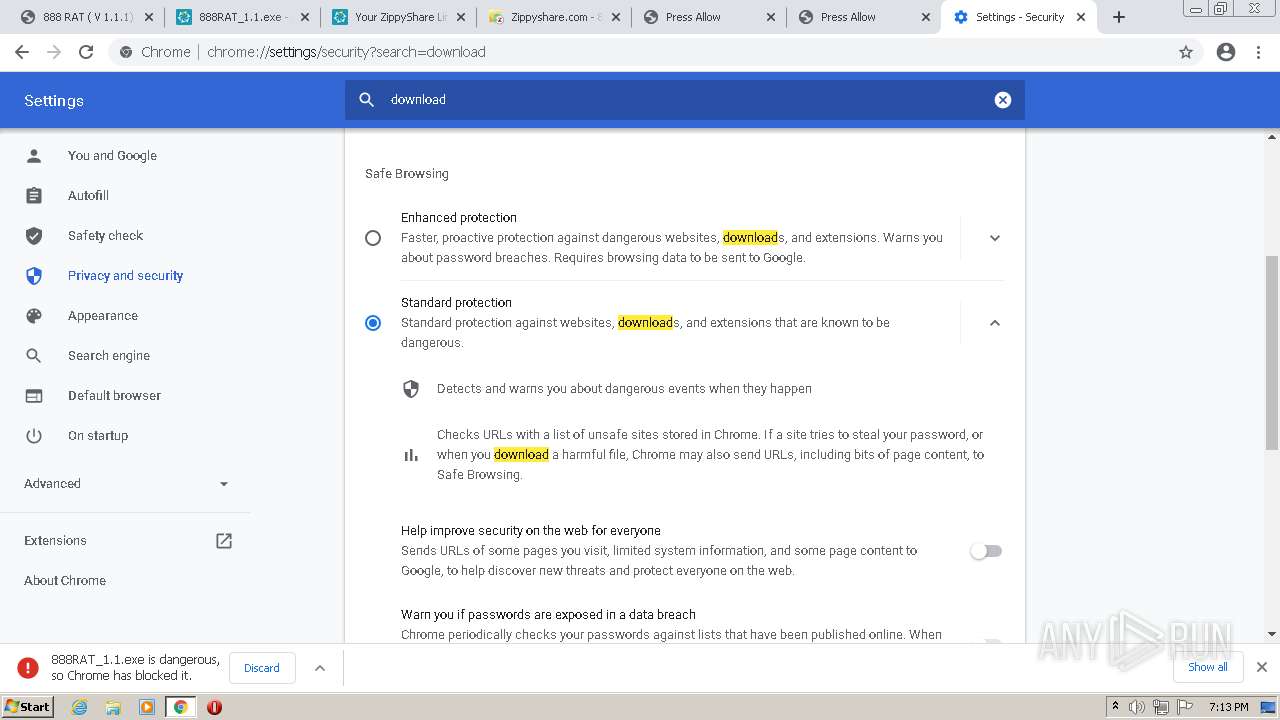The width and height of the screenshot is (1280, 720).
Task: Bookmark this page with the star icon
Action: tap(1186, 52)
